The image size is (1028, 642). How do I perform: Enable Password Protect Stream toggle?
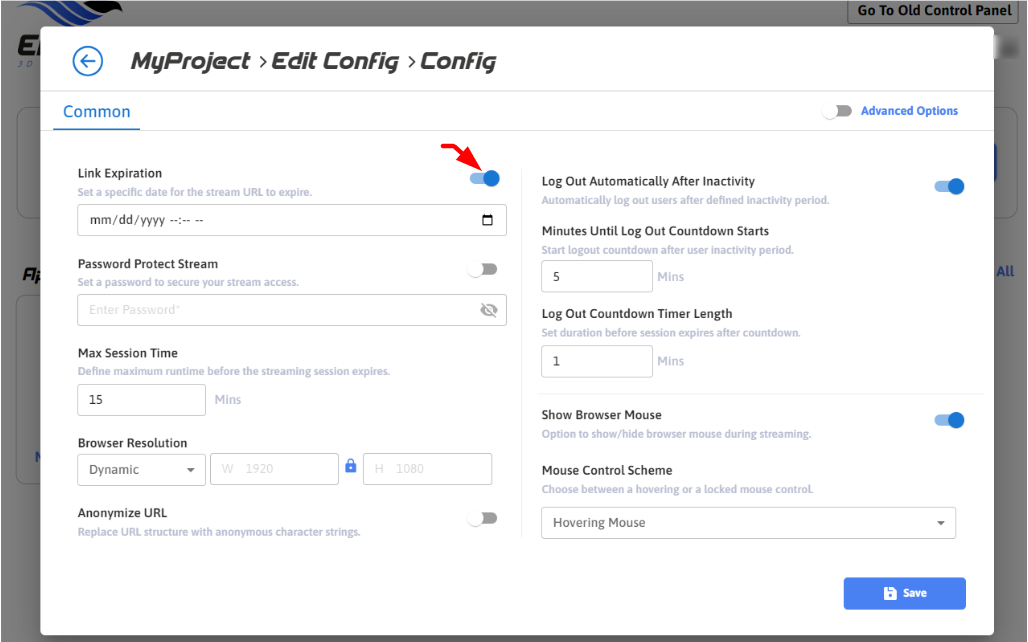coord(483,269)
